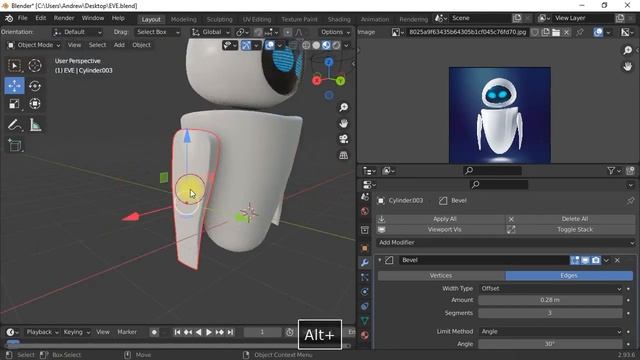Open the Modifier properties wrench tab
The image size is (640, 360).
click(x=364, y=262)
